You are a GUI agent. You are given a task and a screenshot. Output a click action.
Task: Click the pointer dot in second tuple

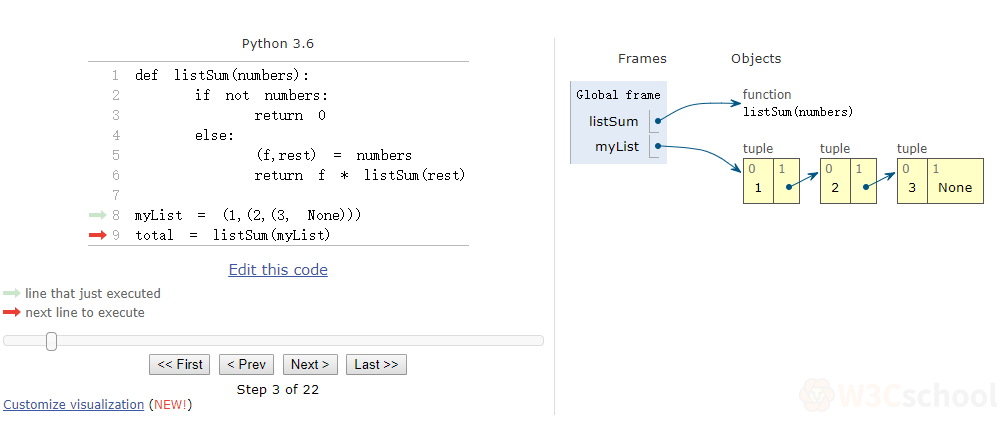[x=865, y=187]
